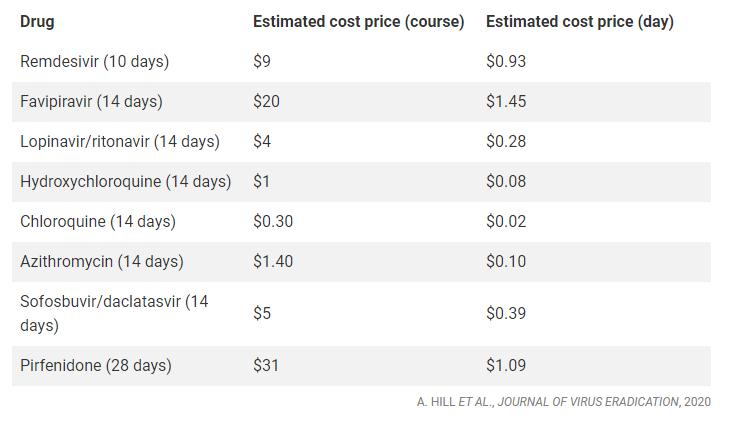Screen dimensions: 732x424
Task: Select the Chloroquine (14 days) cell
Action: (x=97, y=221)
